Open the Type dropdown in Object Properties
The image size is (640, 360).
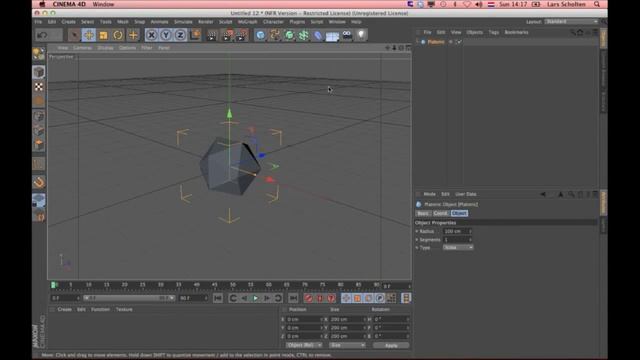point(458,247)
